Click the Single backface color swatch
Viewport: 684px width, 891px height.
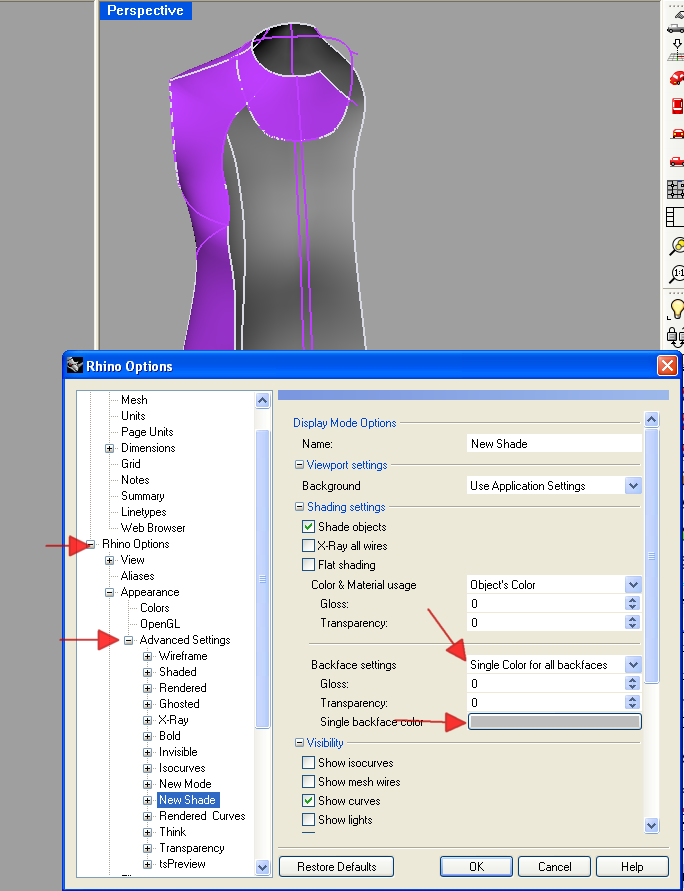(554, 722)
